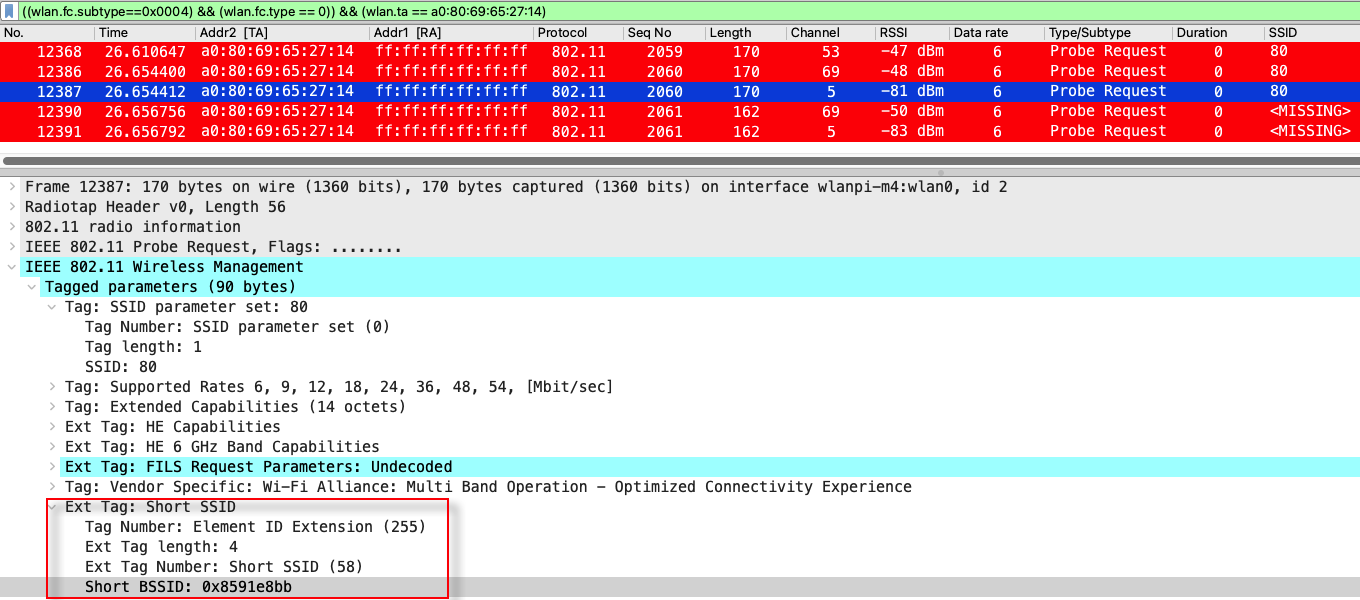Viewport: 1360px width, 600px height.
Task: Click the Type/Subtype column header
Action: coord(1089,33)
